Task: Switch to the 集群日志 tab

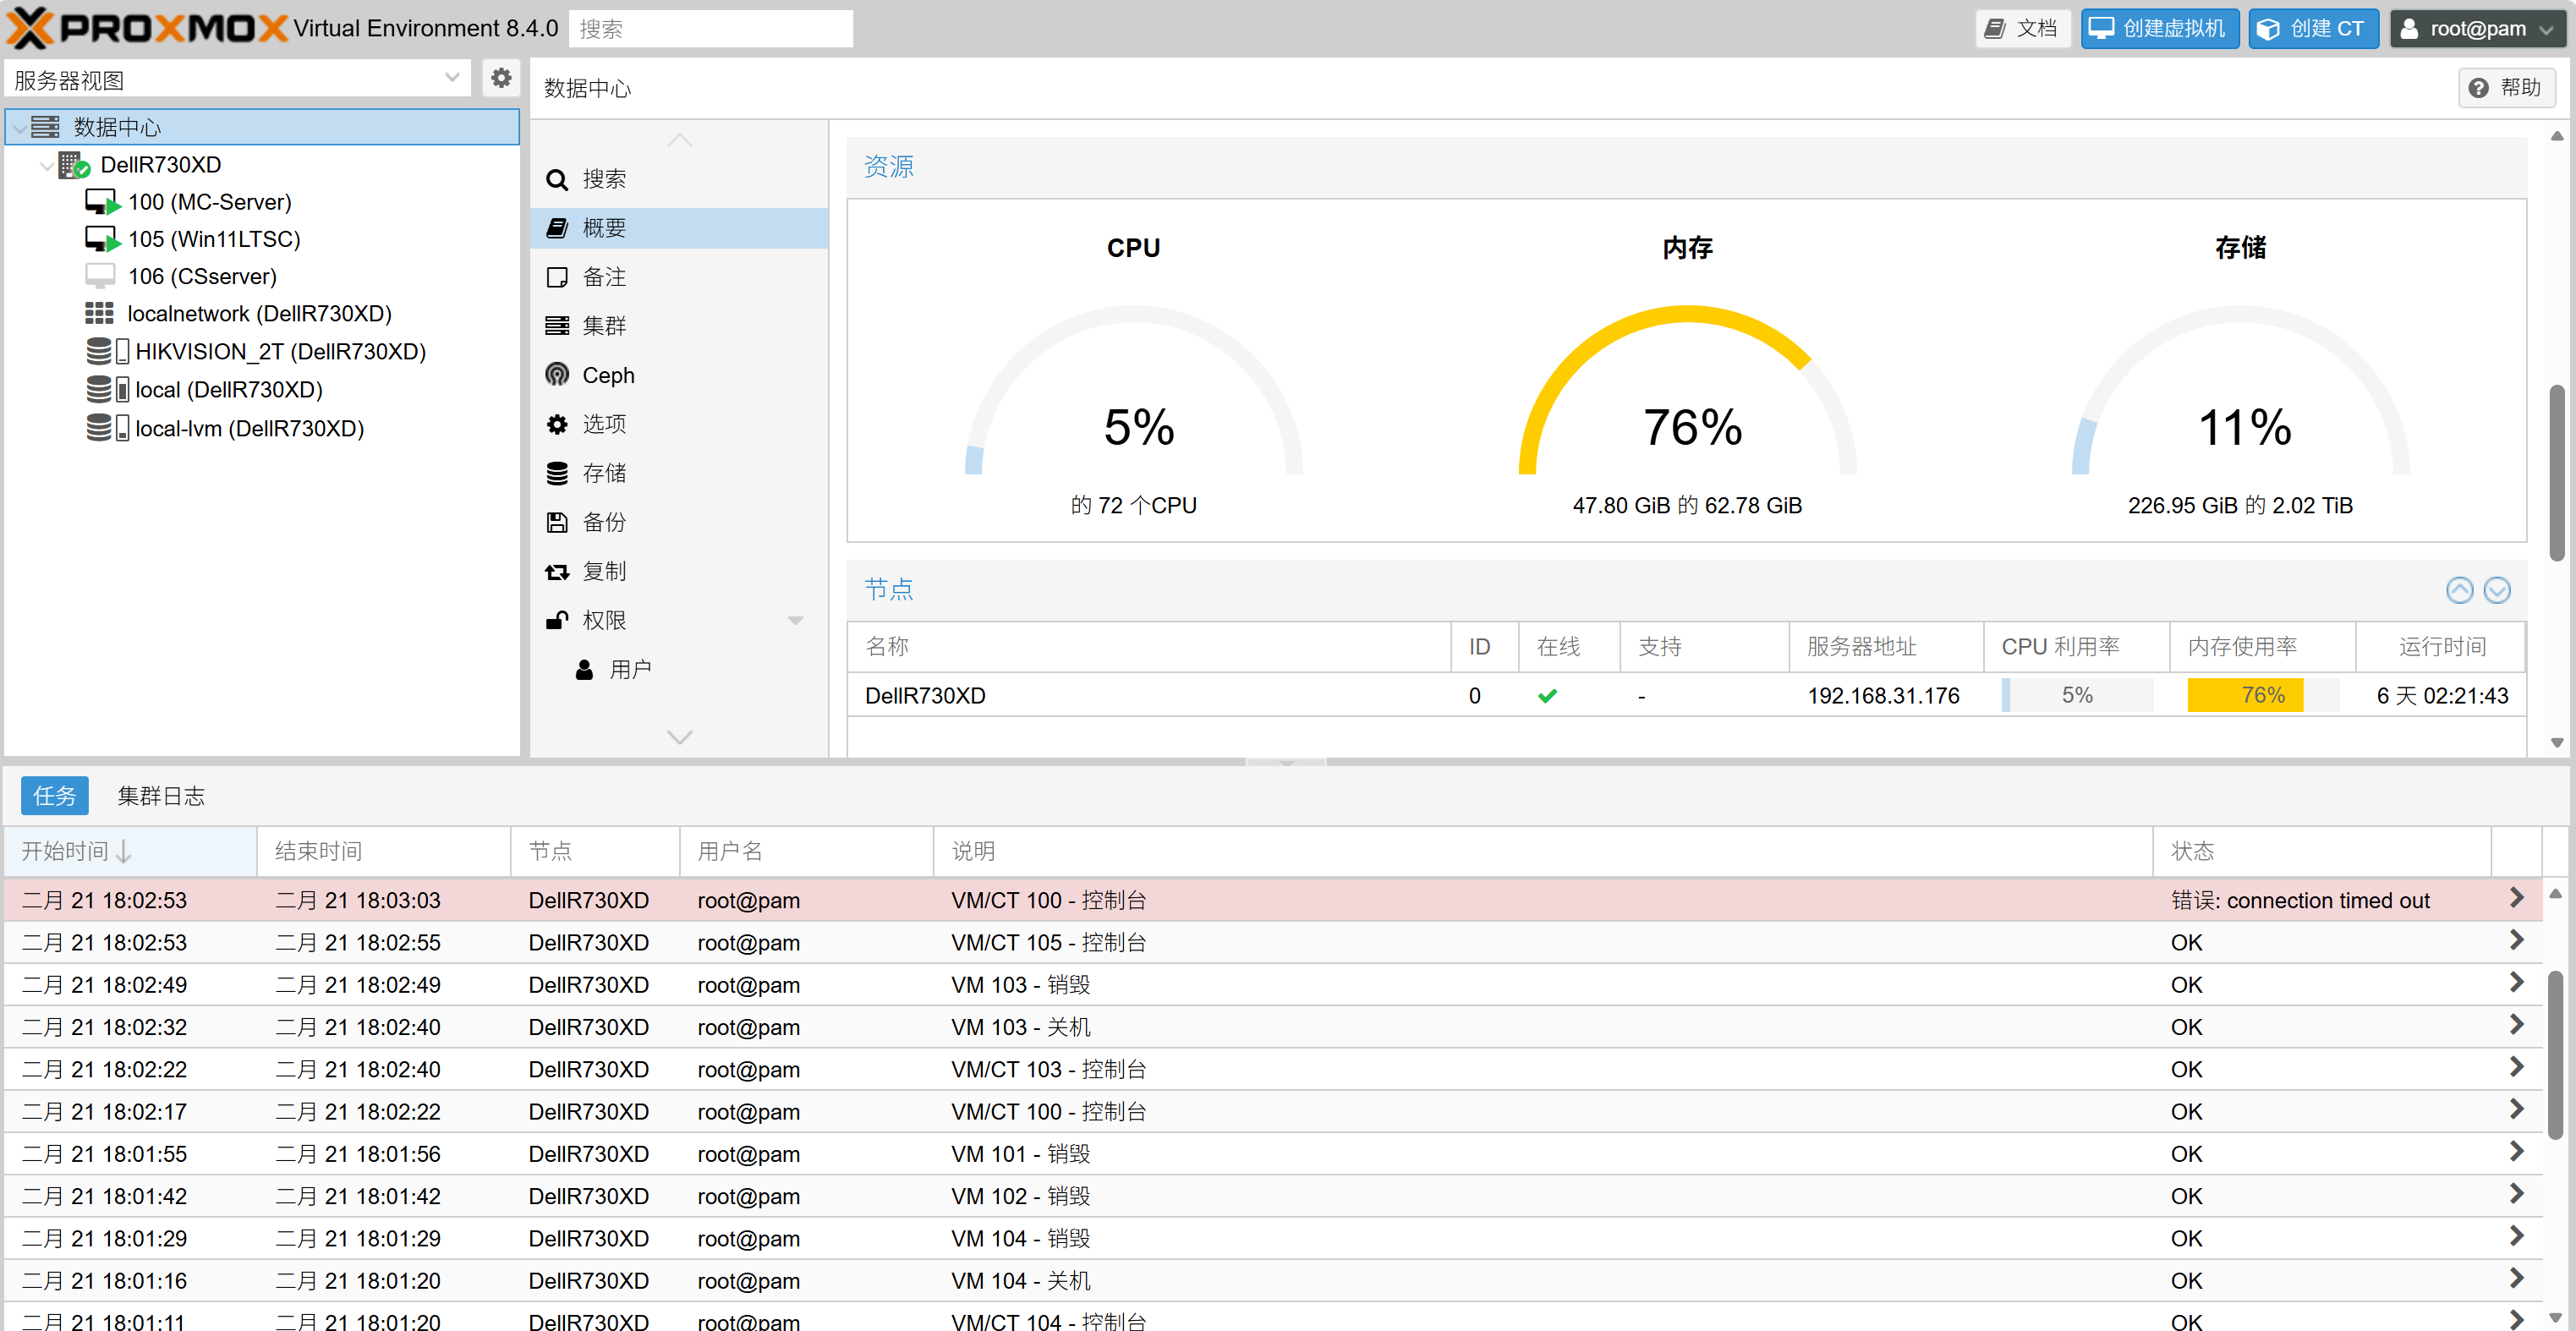Action: pyautogui.click(x=160, y=796)
